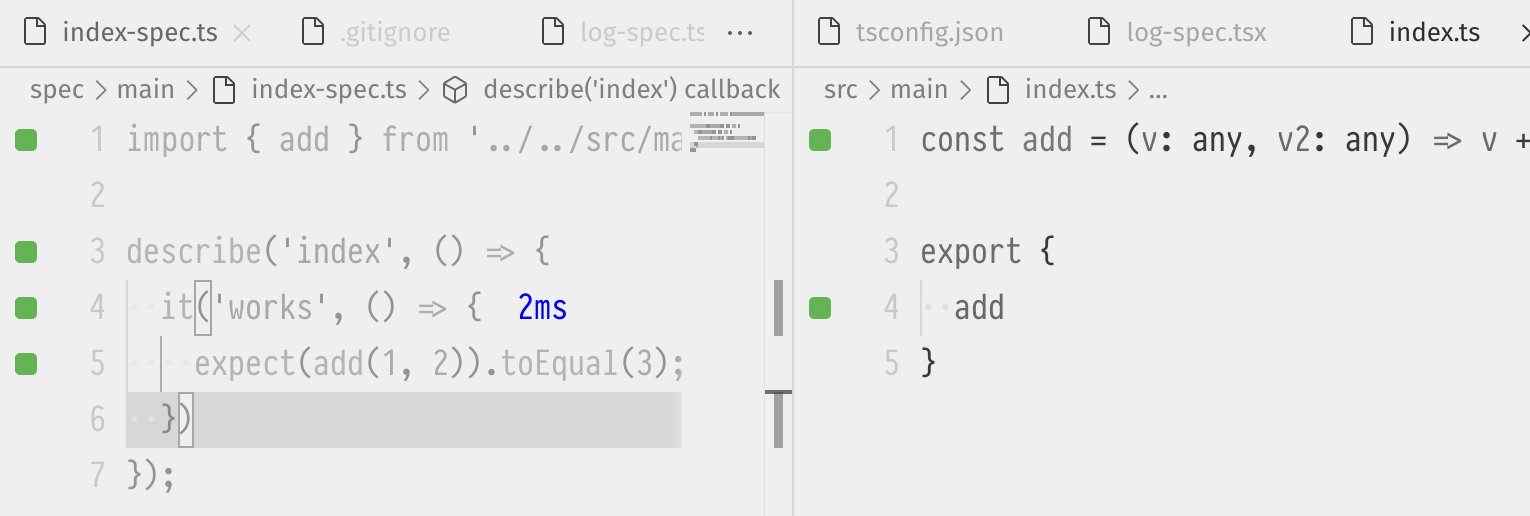Image resolution: width=1530 pixels, height=516 pixels.
Task: Click the 2ms test duration label
Action: 543,308
